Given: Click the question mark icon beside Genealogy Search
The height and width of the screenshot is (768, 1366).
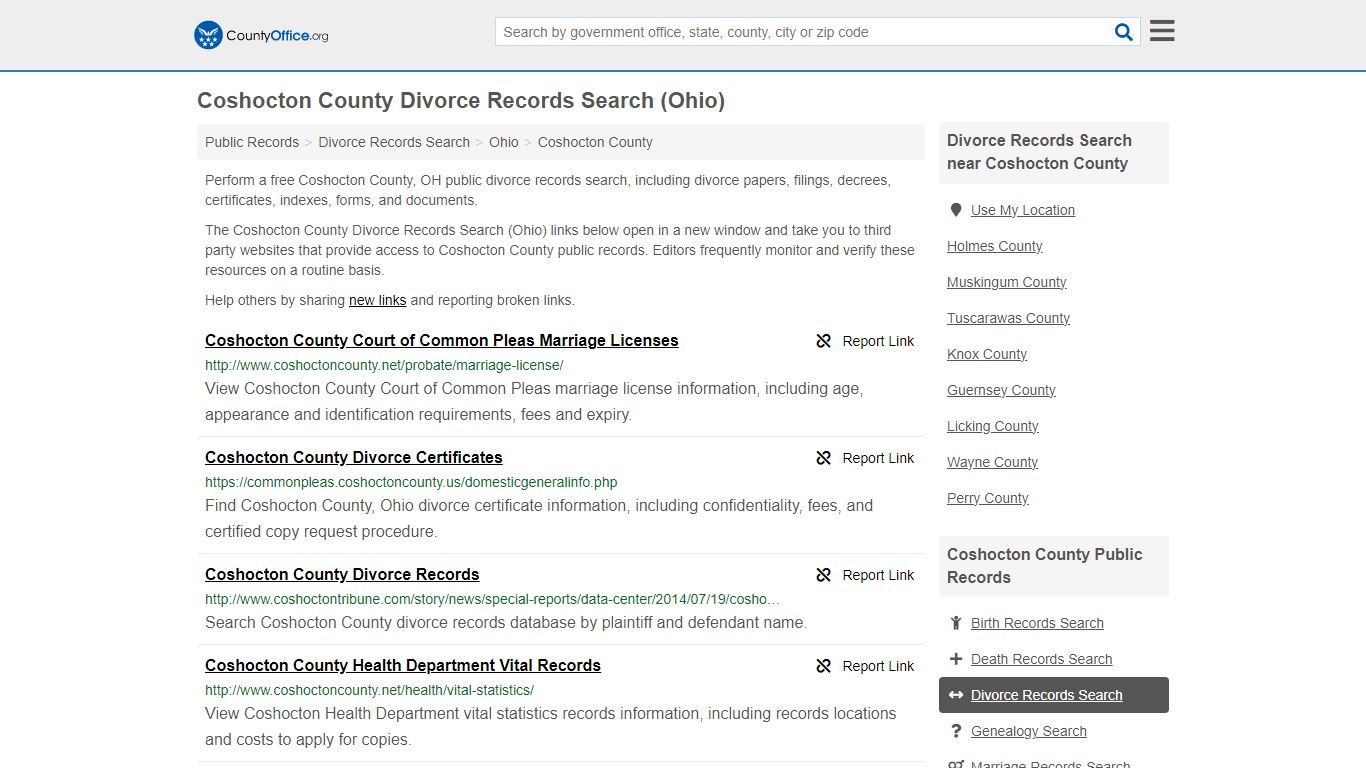Looking at the screenshot, I should (956, 731).
